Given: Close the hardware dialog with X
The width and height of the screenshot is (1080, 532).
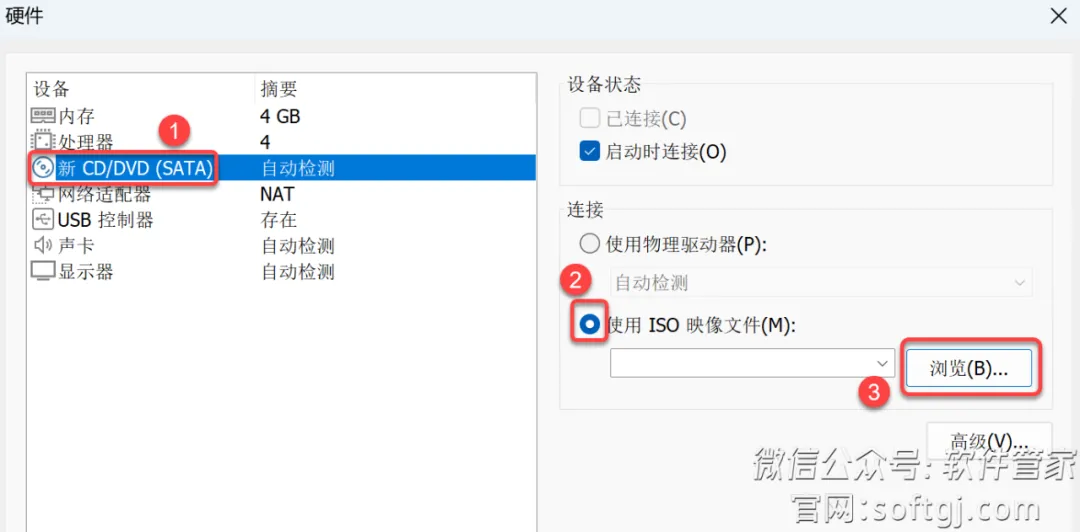Looking at the screenshot, I should click(1058, 17).
